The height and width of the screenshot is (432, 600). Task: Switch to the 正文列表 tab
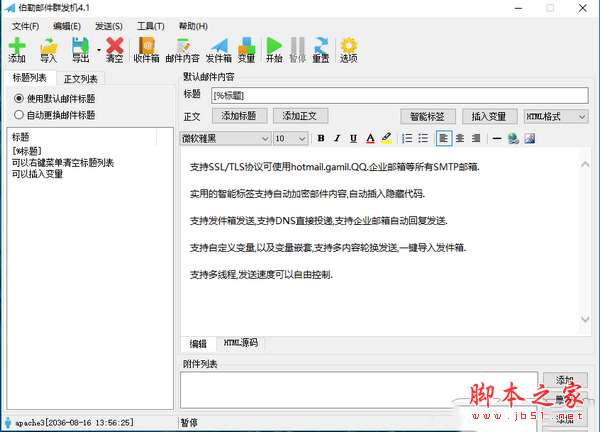(80, 78)
